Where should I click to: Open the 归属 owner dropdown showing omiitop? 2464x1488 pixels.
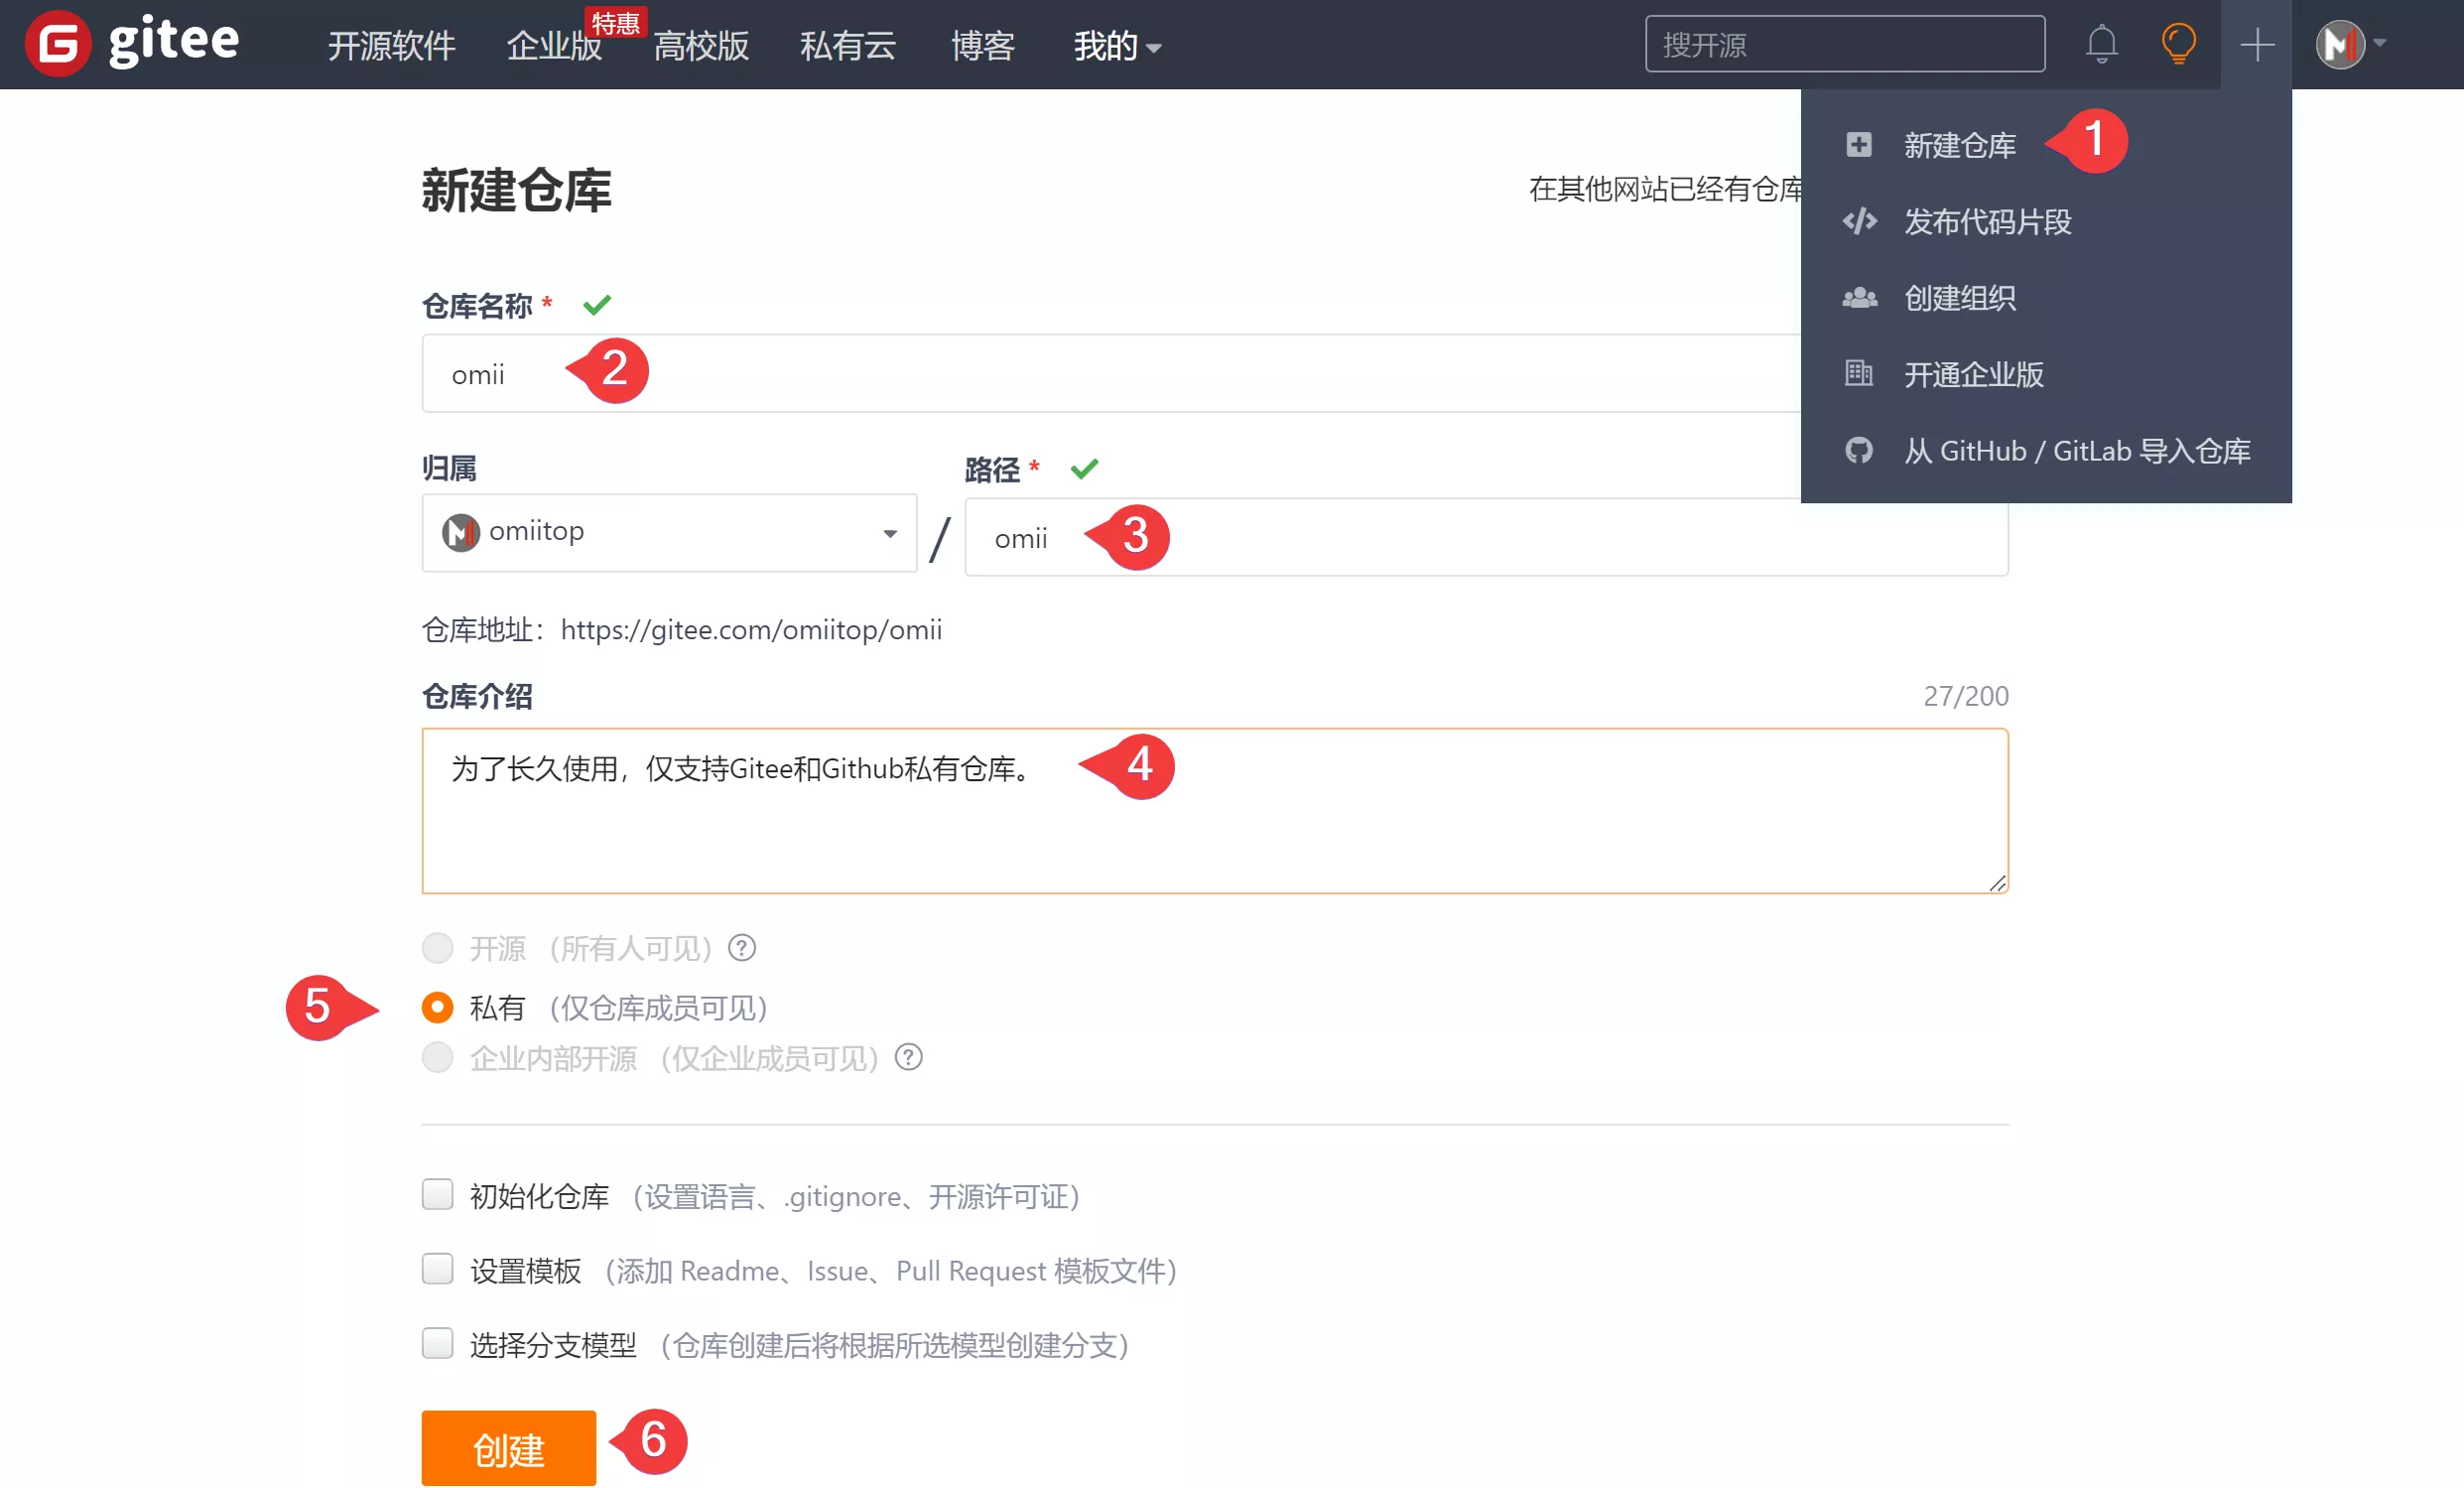click(x=668, y=532)
